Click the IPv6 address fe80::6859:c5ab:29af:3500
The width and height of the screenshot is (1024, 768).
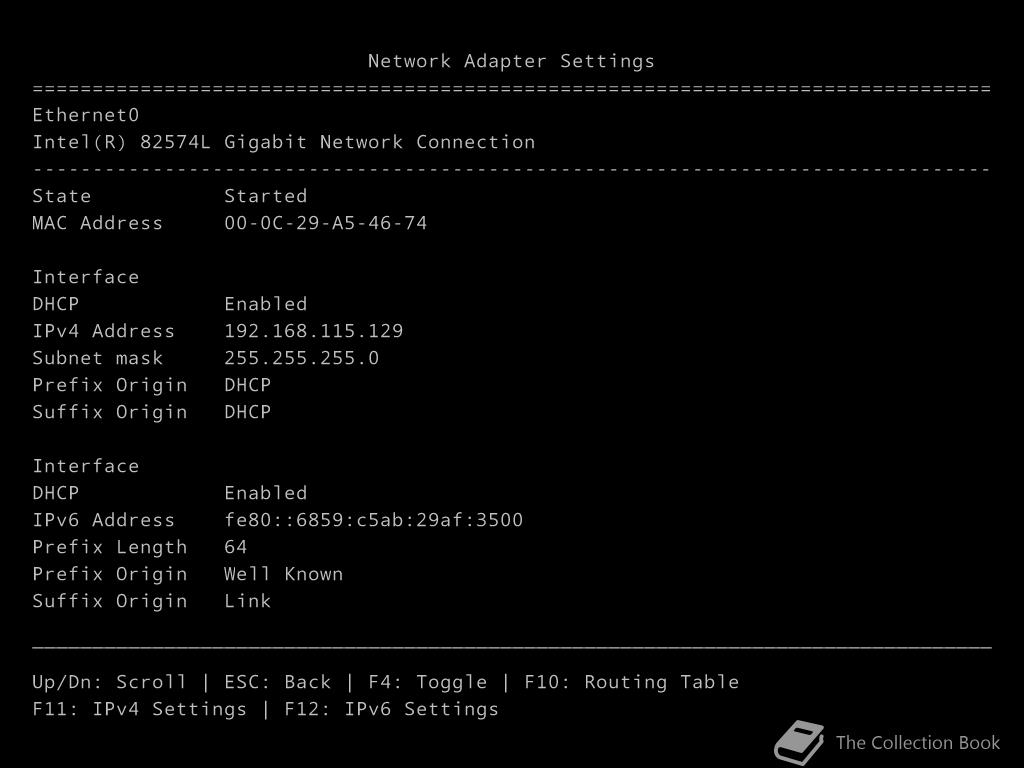[374, 520]
